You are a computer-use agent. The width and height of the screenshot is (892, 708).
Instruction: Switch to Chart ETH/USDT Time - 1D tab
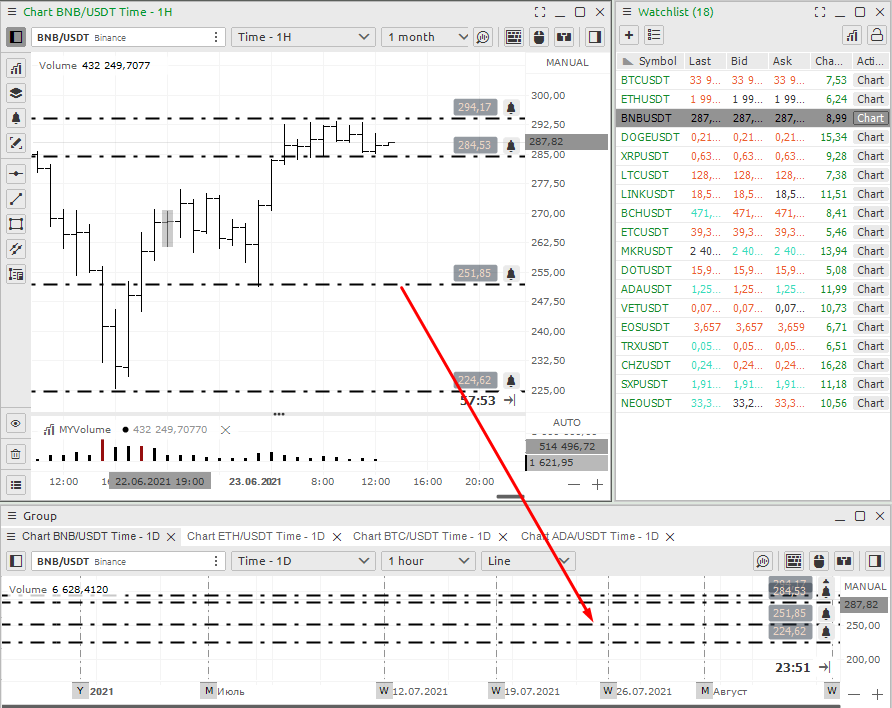coord(256,536)
